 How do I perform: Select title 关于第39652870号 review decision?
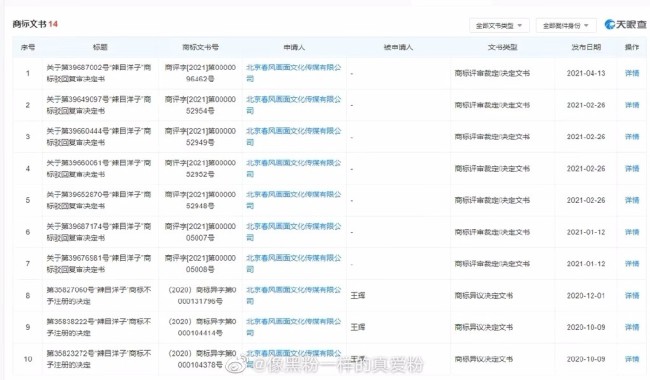point(99,200)
